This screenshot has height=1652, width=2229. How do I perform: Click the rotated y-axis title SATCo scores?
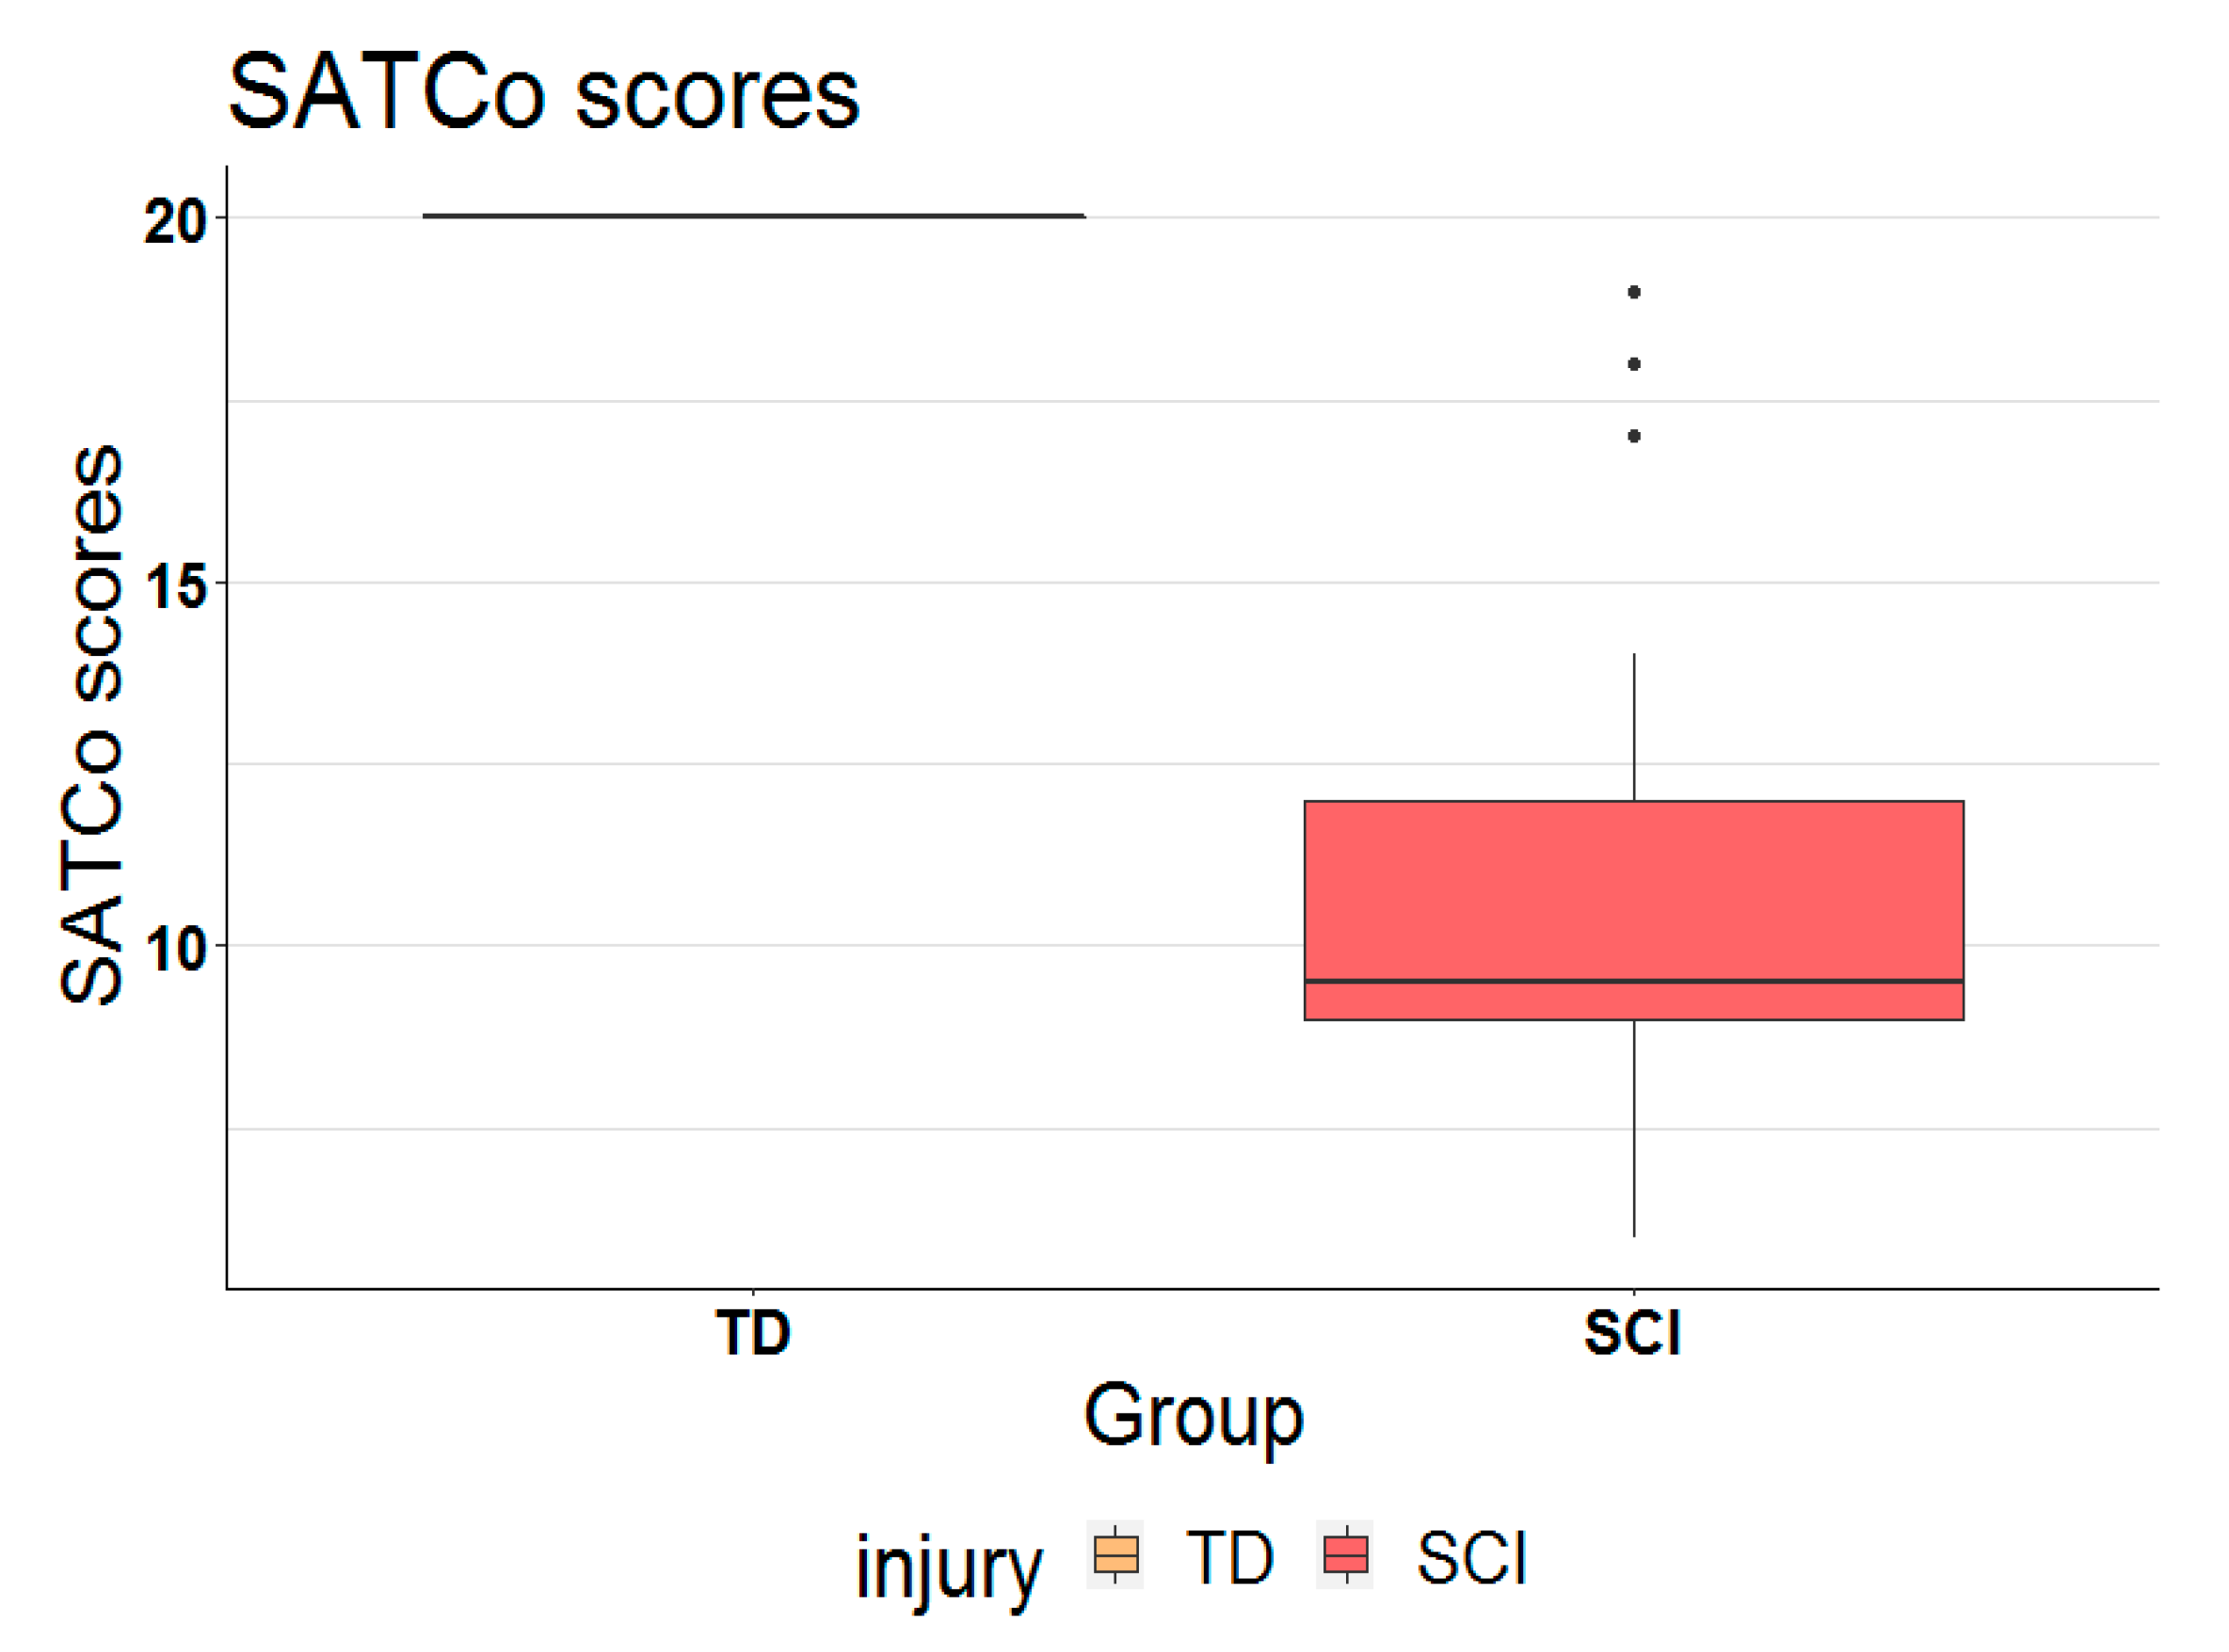pos(91,724)
